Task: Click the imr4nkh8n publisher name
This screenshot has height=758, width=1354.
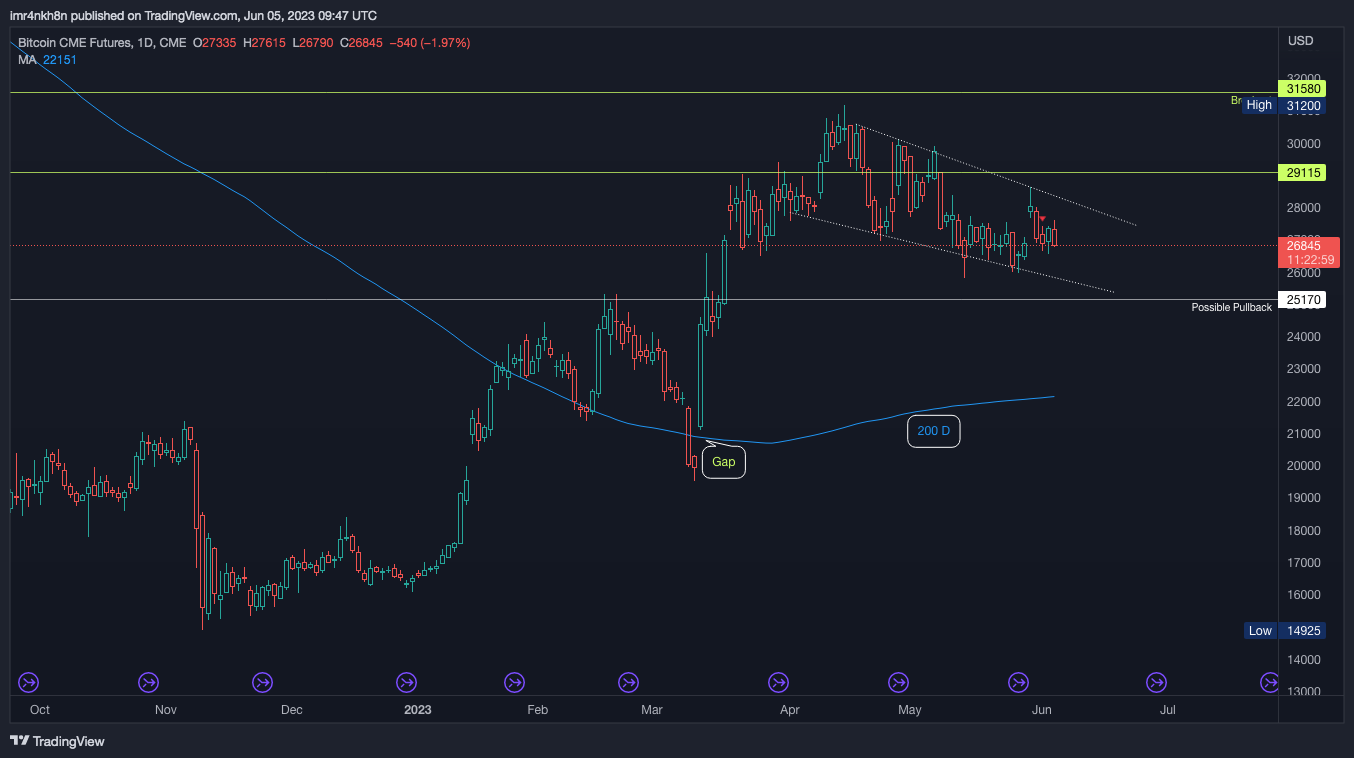Action: pyautogui.click(x=40, y=16)
